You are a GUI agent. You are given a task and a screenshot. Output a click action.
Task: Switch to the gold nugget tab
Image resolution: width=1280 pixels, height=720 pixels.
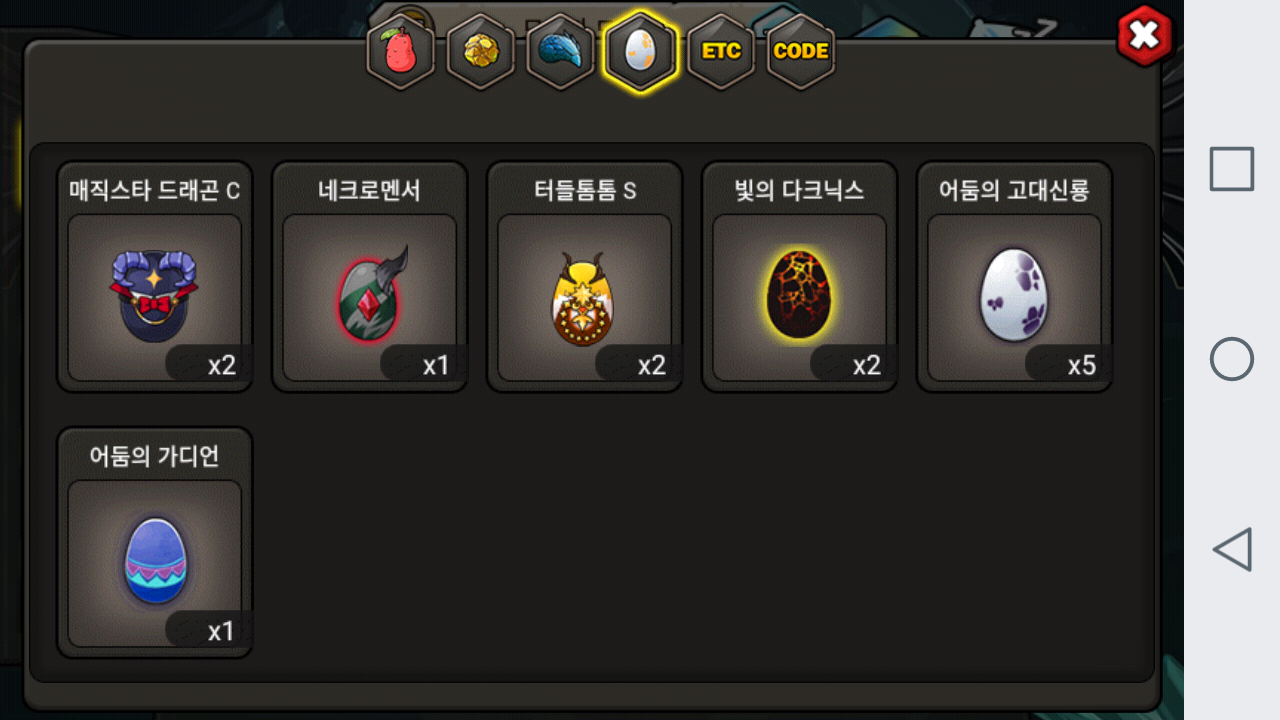click(481, 51)
